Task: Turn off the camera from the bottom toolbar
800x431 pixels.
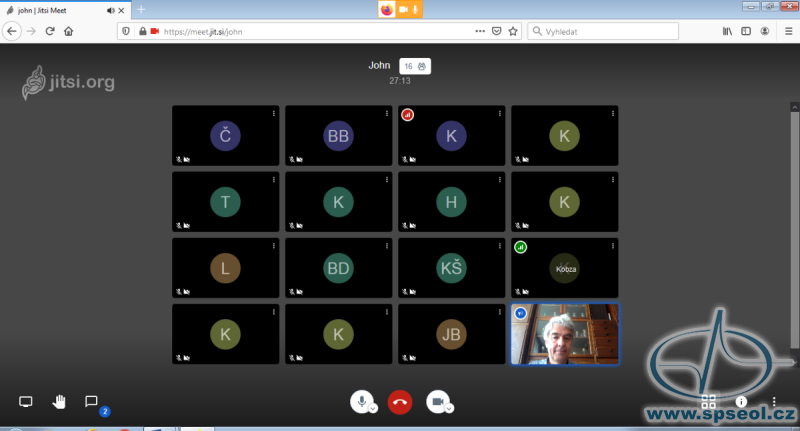Action: (x=438, y=401)
